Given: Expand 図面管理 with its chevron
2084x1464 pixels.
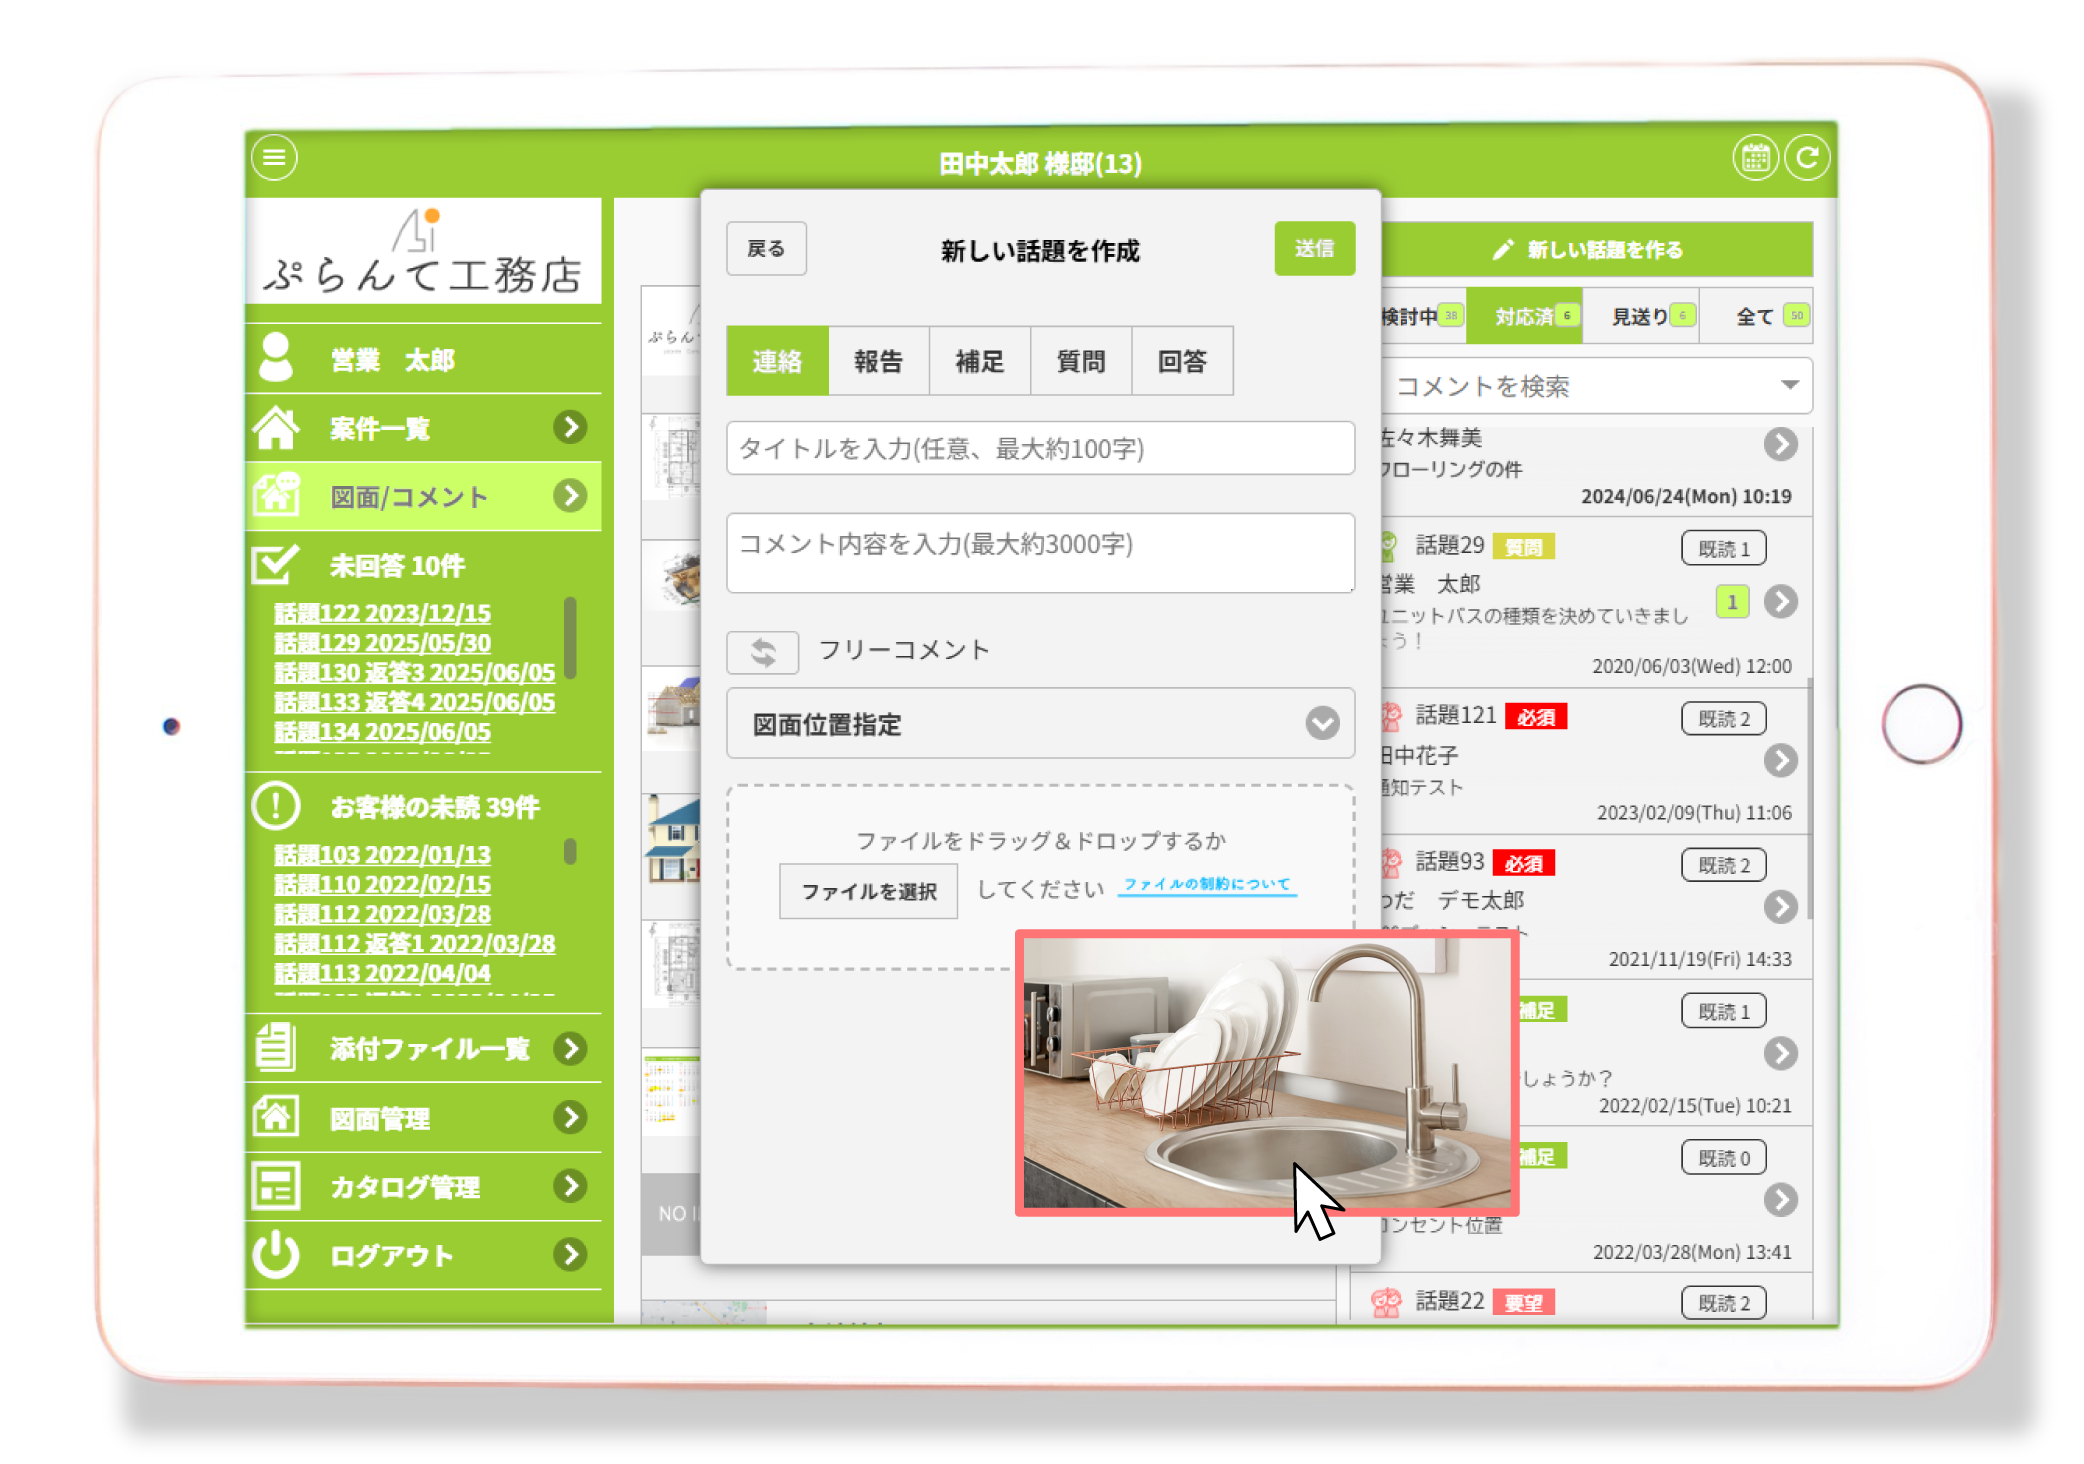Looking at the screenshot, I should [570, 1116].
